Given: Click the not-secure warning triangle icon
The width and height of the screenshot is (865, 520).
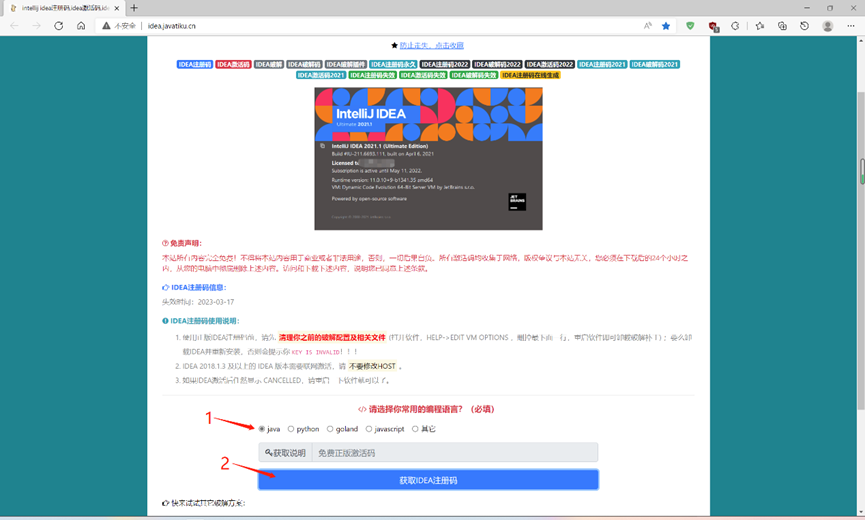Looking at the screenshot, I should 106,26.
